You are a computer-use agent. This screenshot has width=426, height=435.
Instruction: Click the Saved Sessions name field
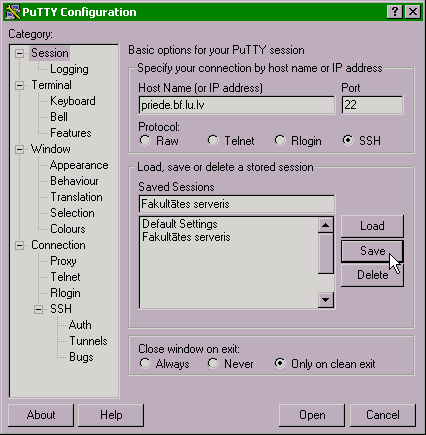237,204
